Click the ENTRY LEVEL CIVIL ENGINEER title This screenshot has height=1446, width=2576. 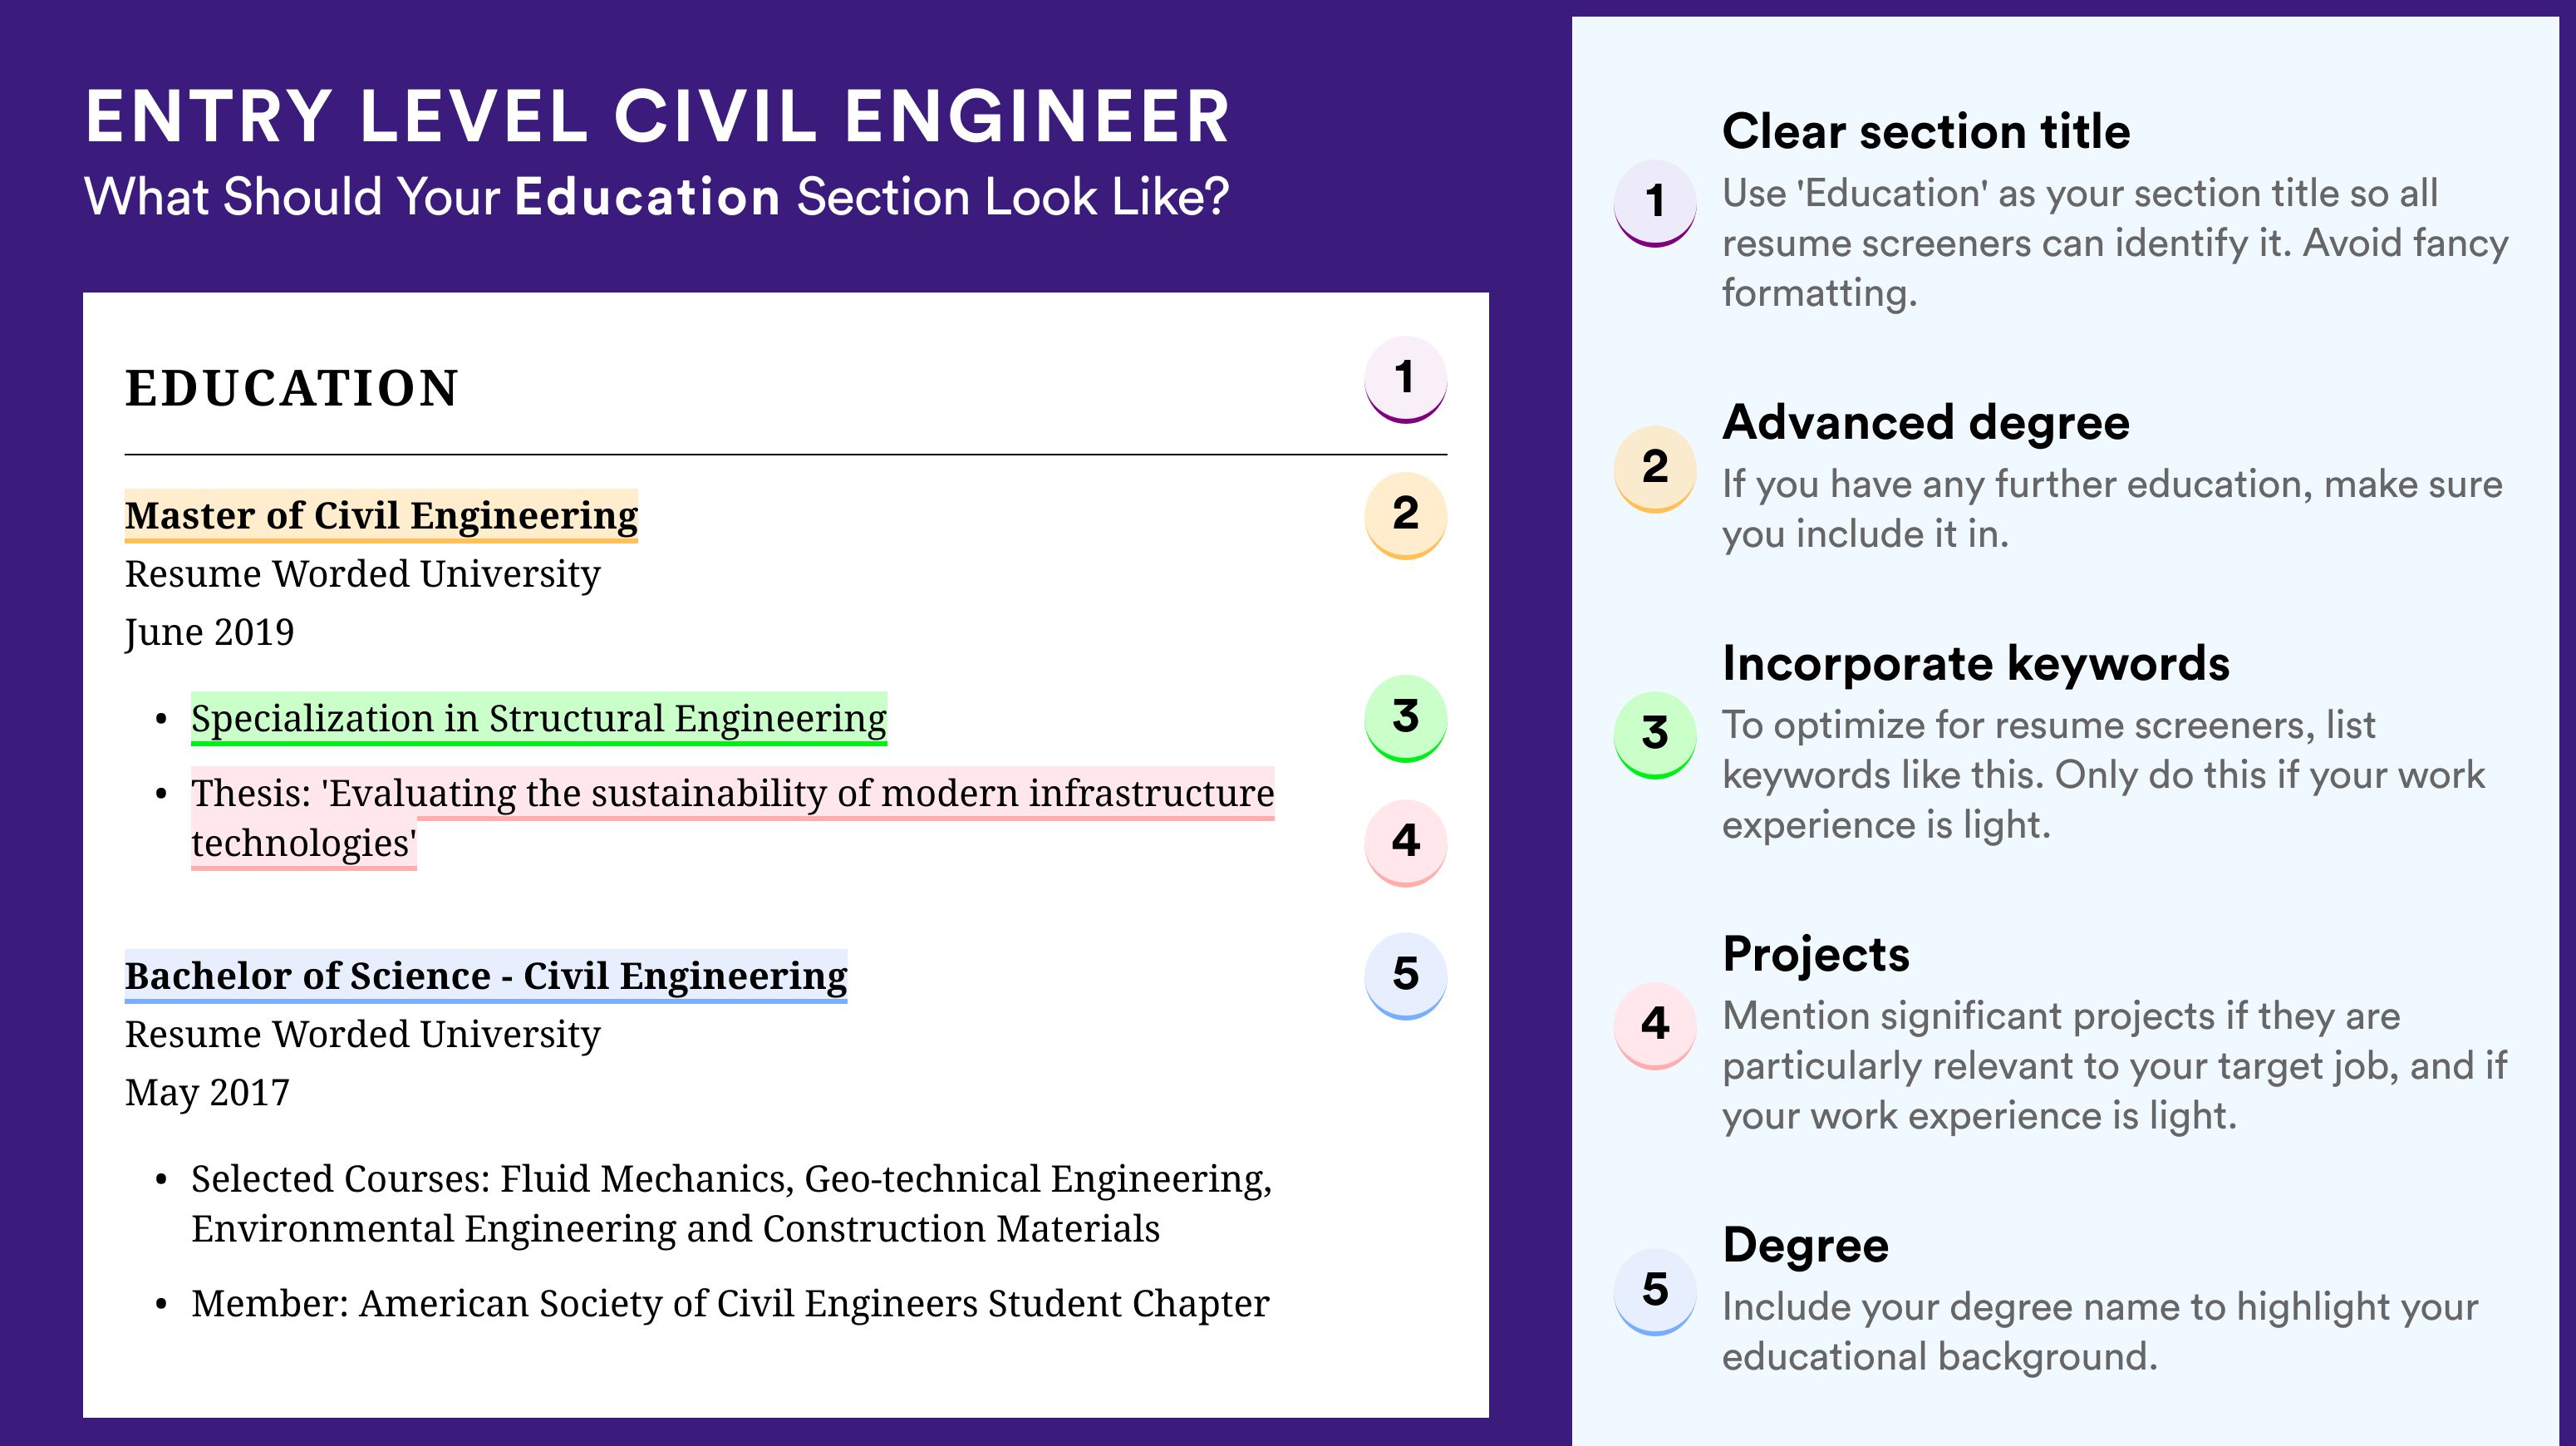(x=657, y=117)
